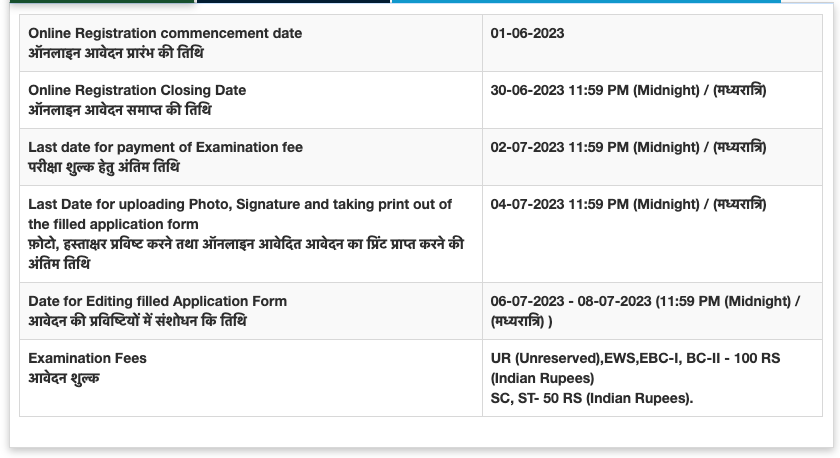Select the 01-06-2023 commencement date value
Viewport: 840px width, 458px height.
(527, 33)
